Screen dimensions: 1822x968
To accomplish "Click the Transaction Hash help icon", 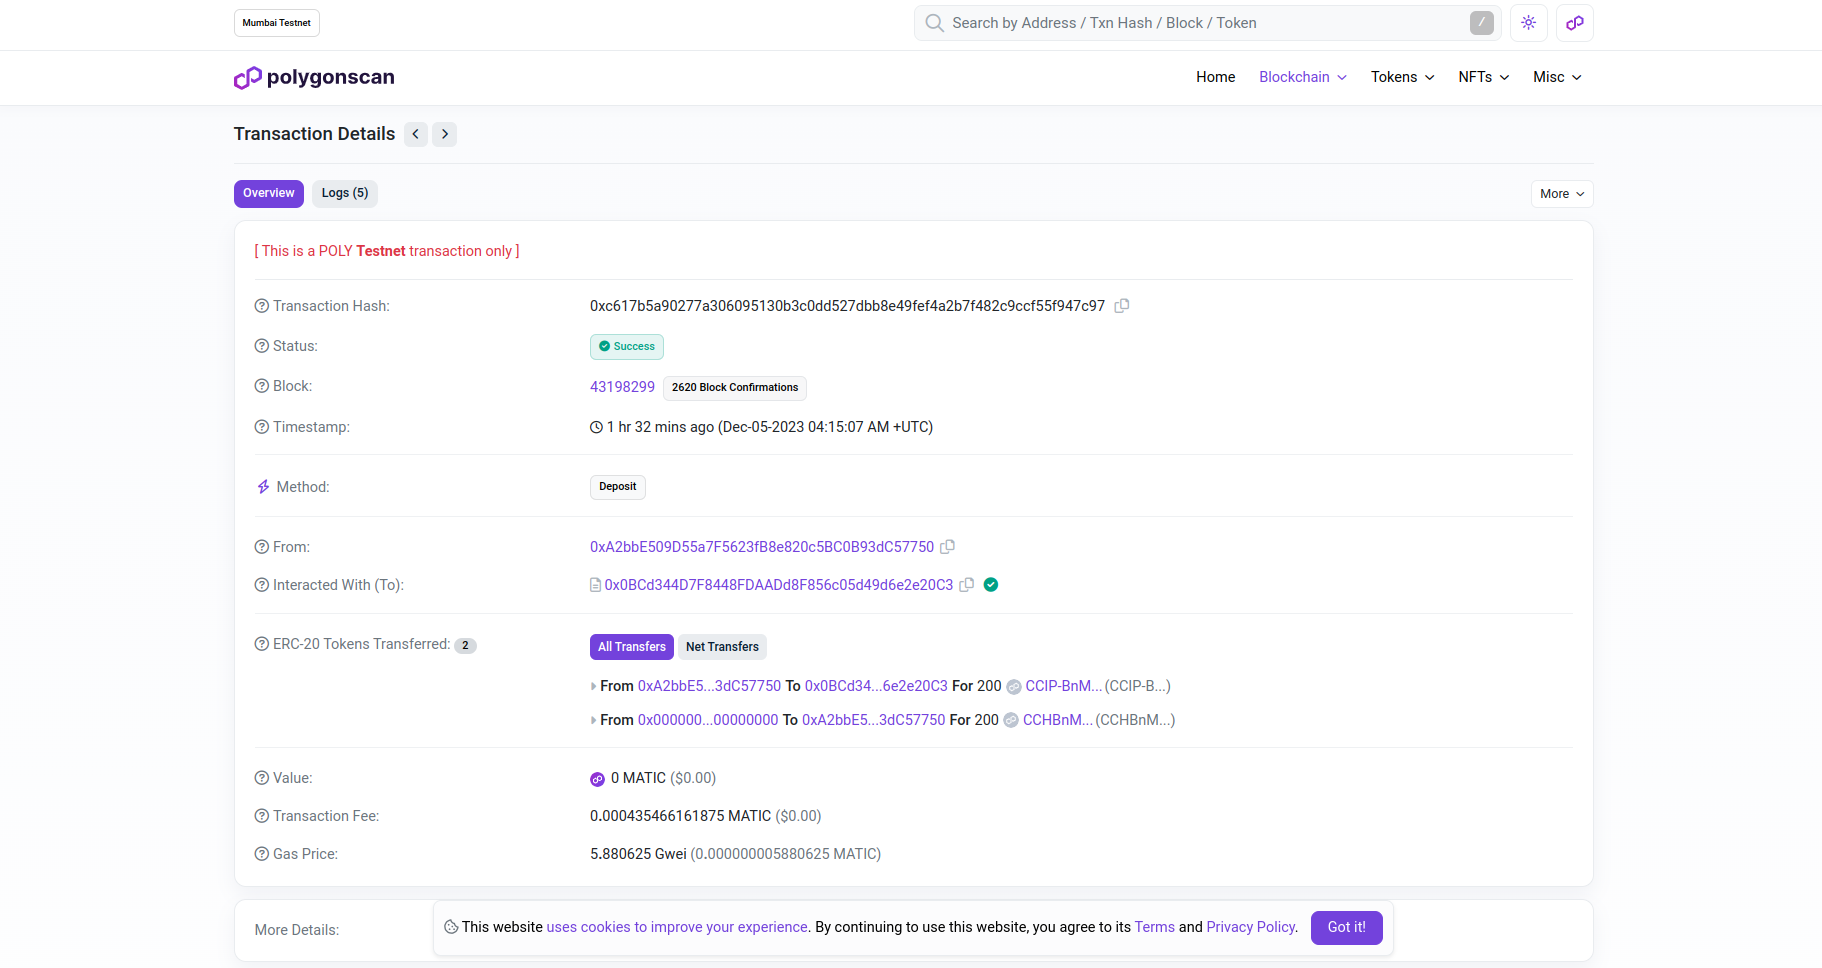I will click(x=262, y=306).
